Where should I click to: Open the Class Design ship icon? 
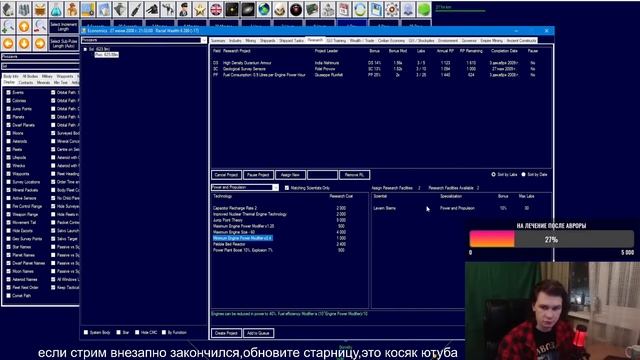click(120, 9)
